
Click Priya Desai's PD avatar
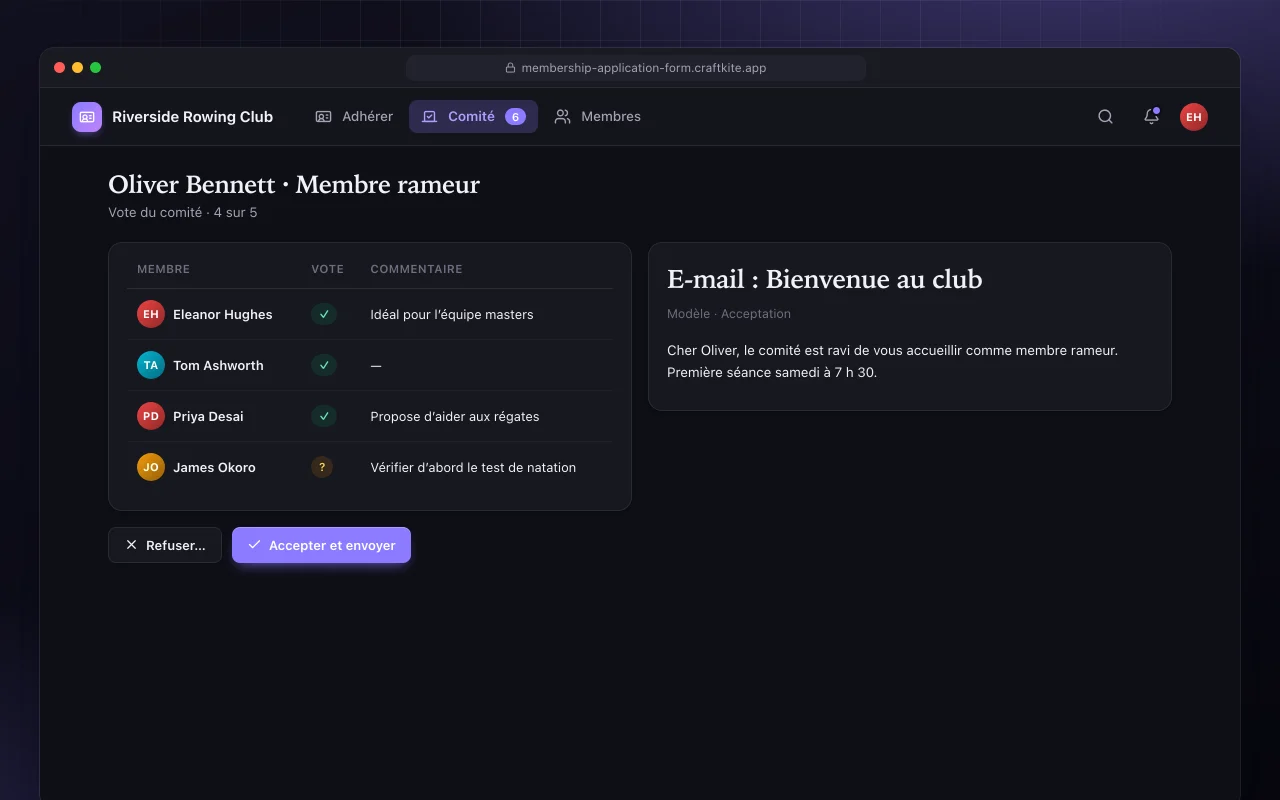[x=150, y=416]
